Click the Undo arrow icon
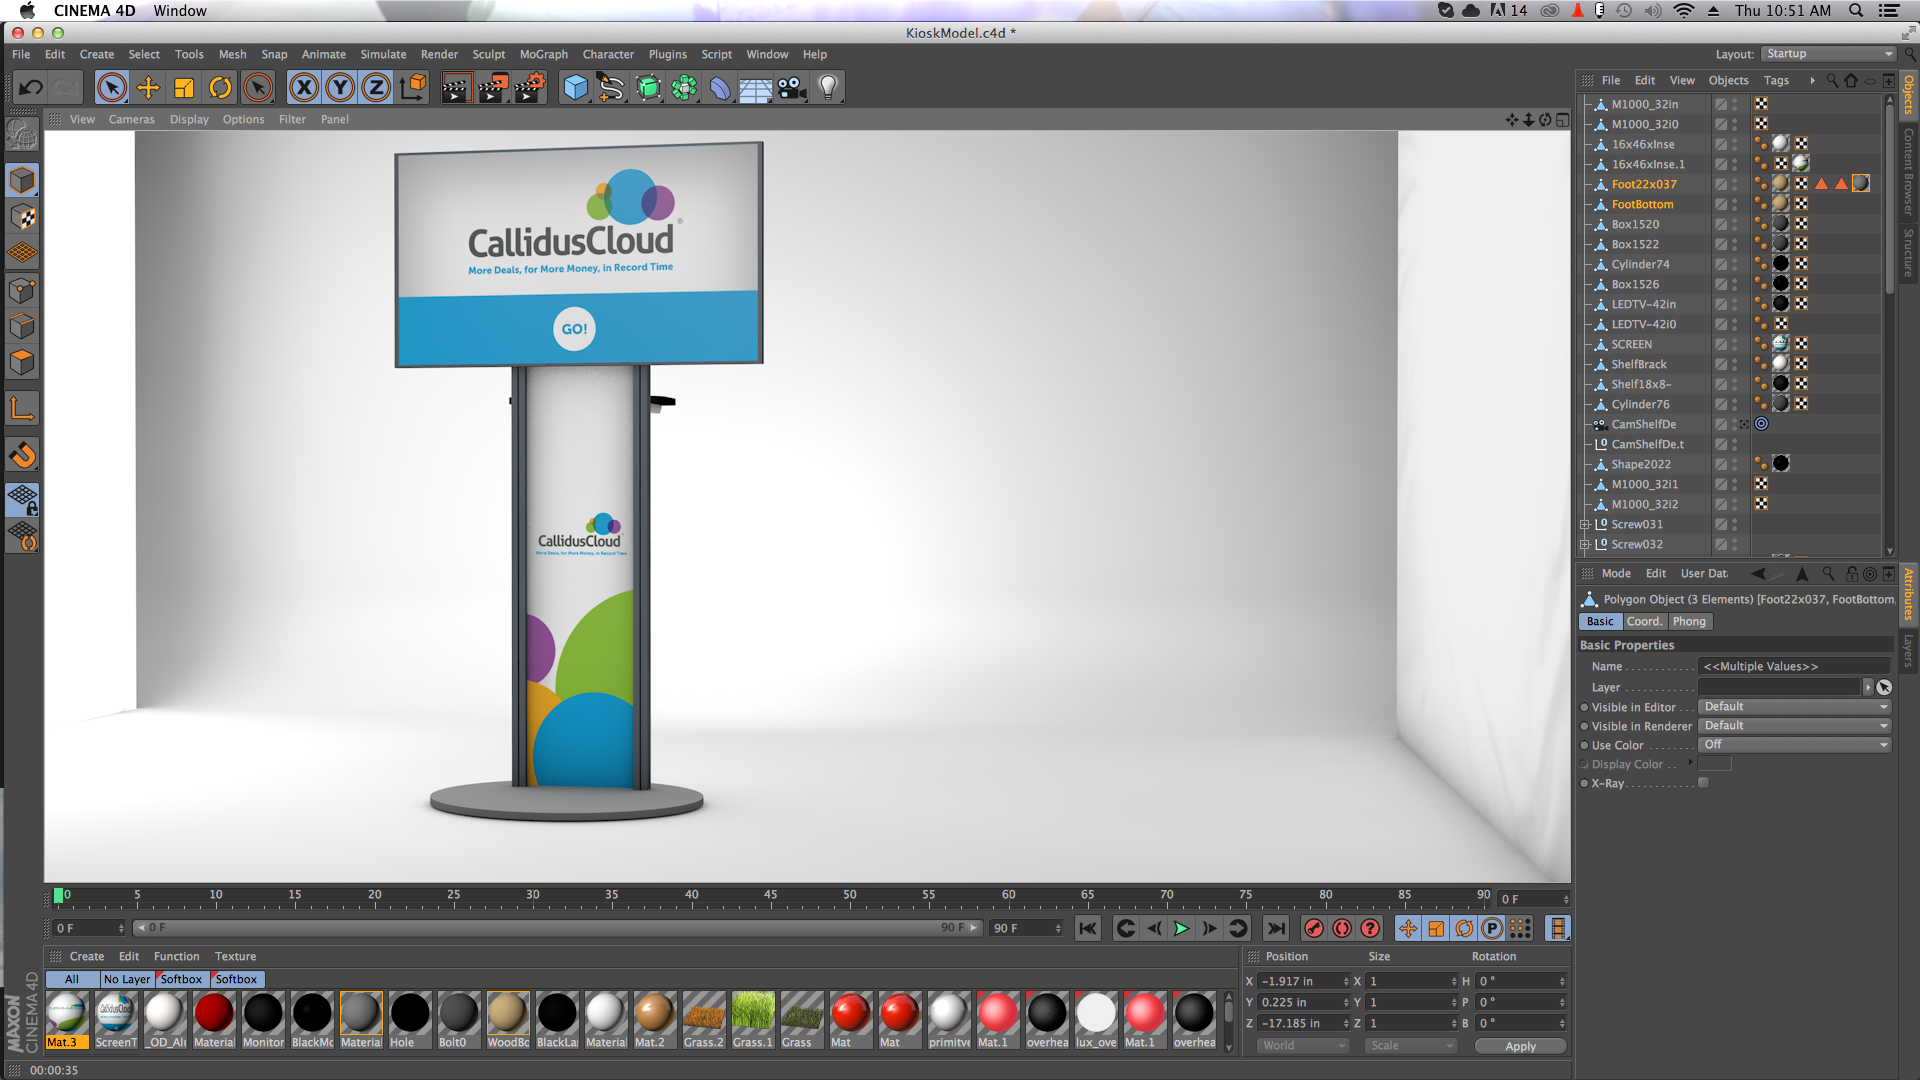The height and width of the screenshot is (1080, 1920). pyautogui.click(x=30, y=88)
